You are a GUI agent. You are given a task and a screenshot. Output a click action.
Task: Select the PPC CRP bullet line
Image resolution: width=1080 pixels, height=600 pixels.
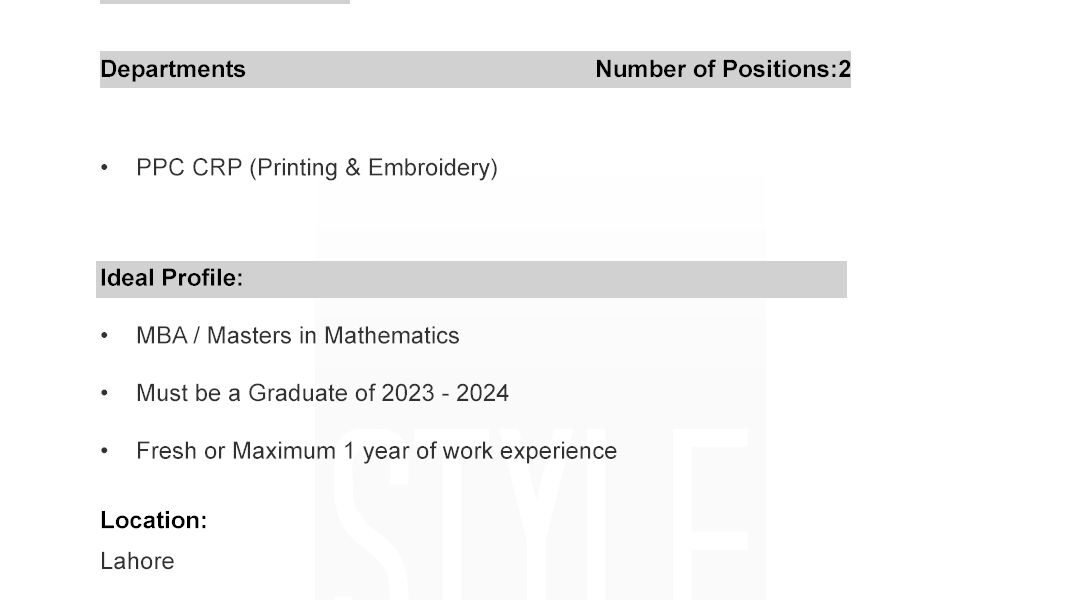pos(316,167)
